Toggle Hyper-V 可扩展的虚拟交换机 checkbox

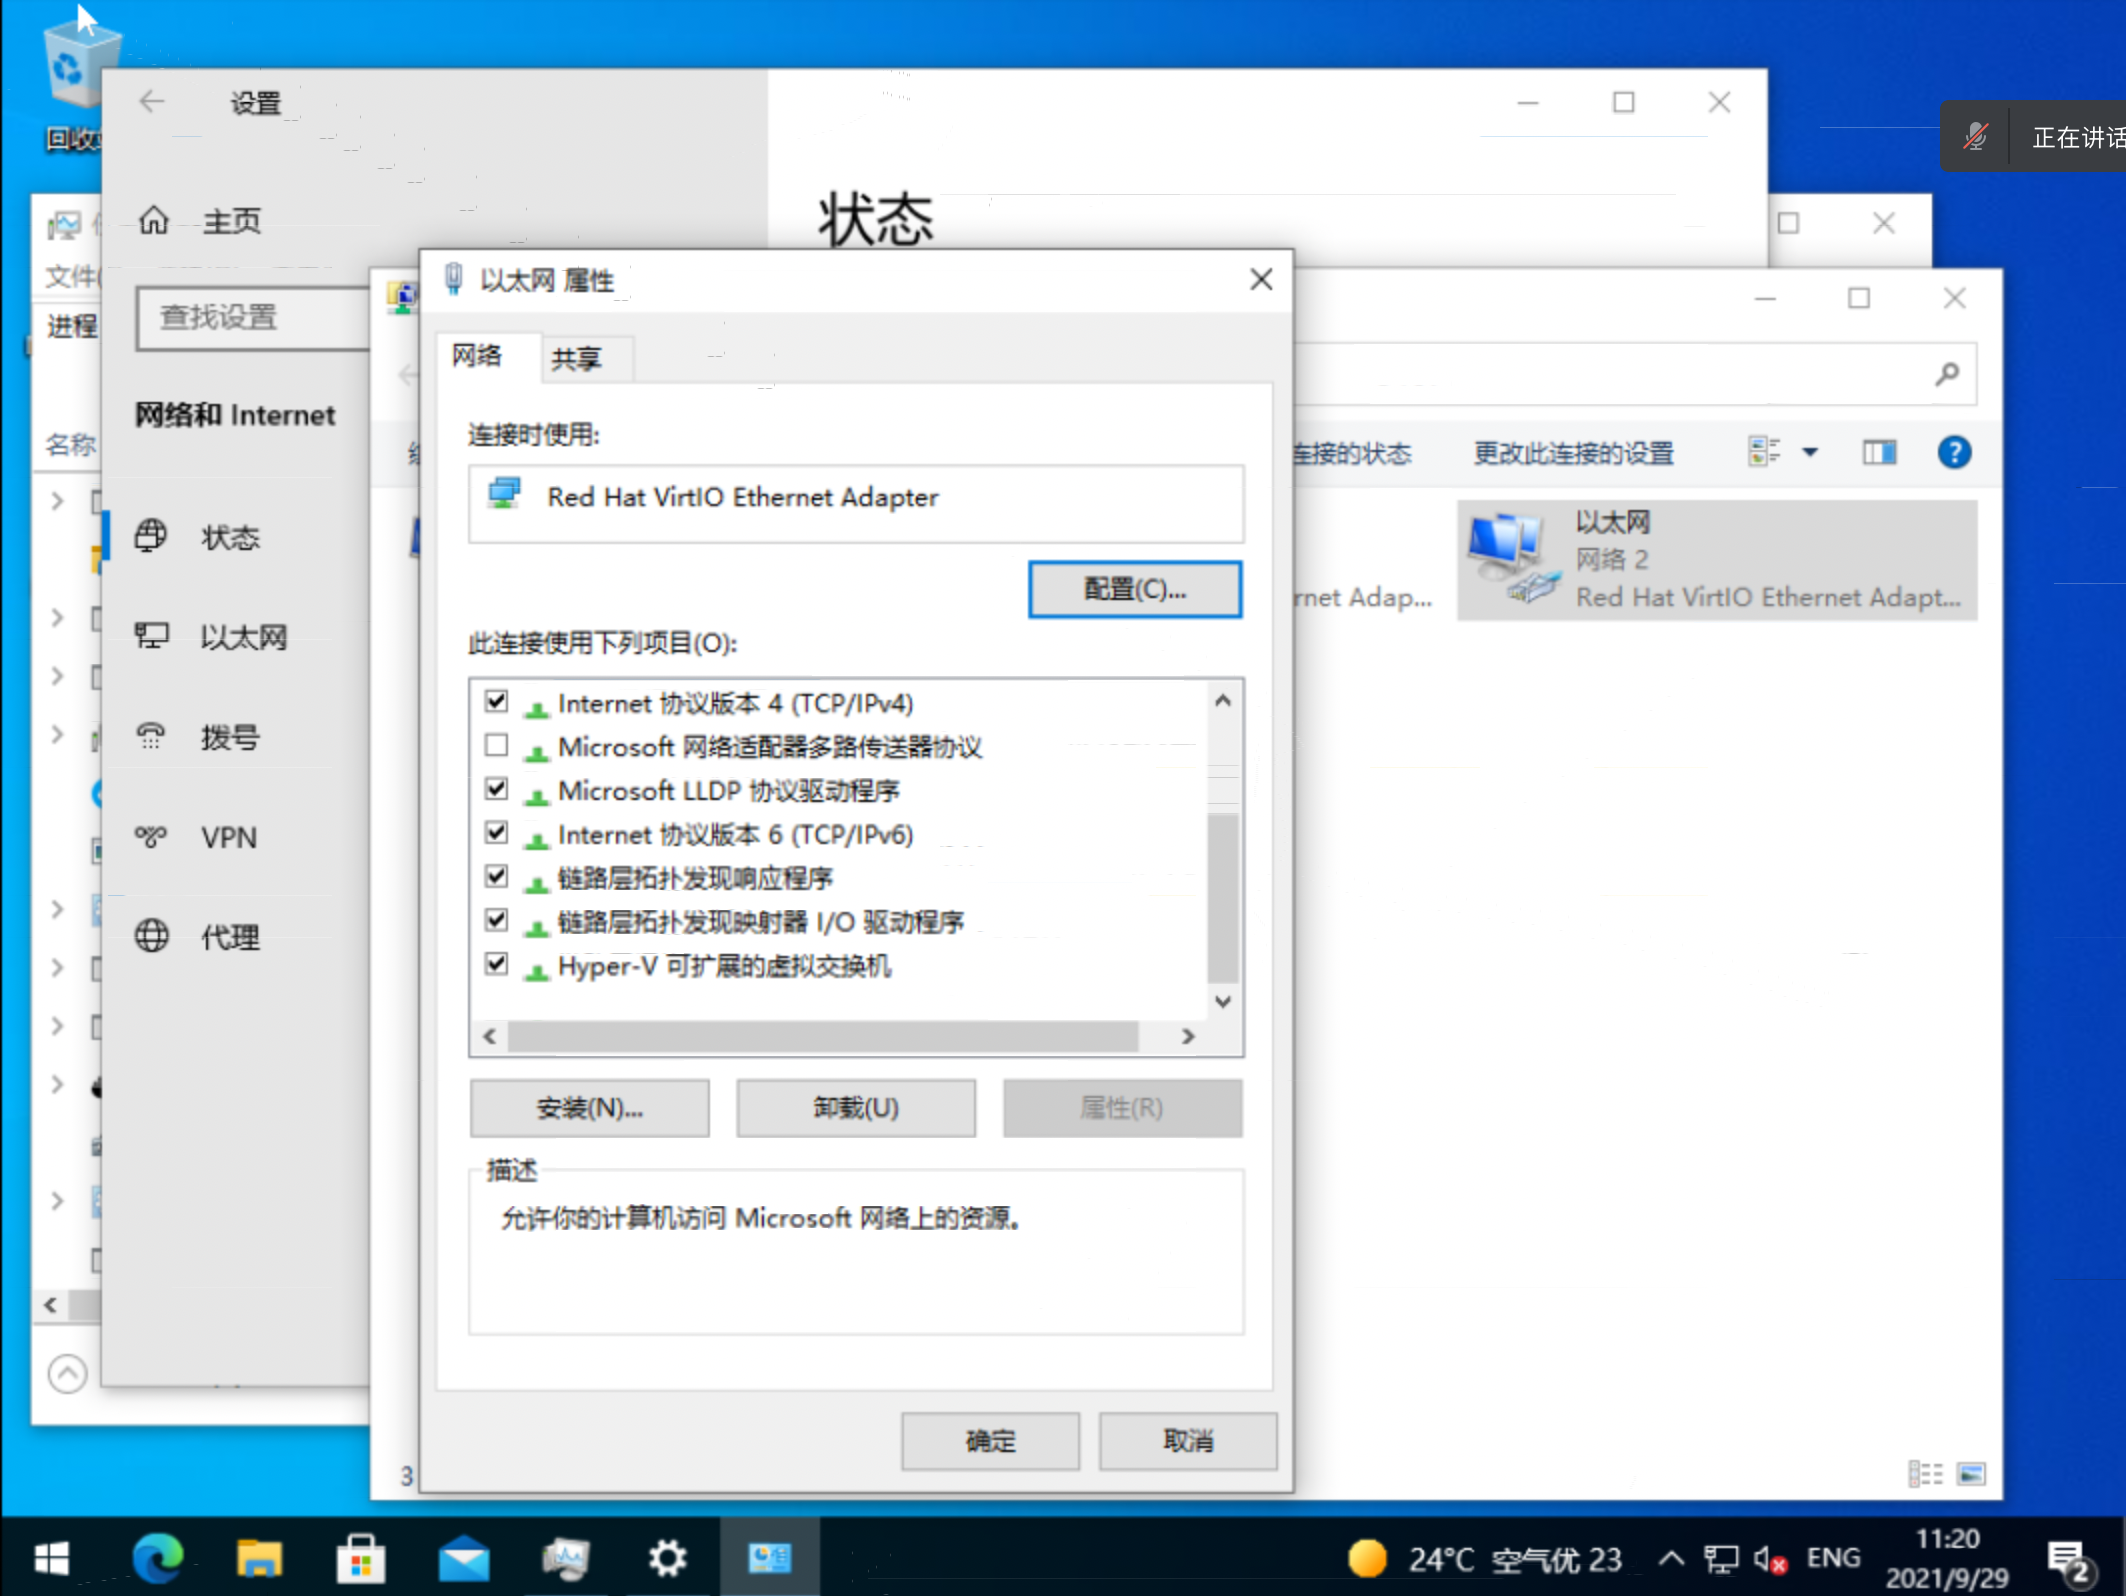point(496,964)
